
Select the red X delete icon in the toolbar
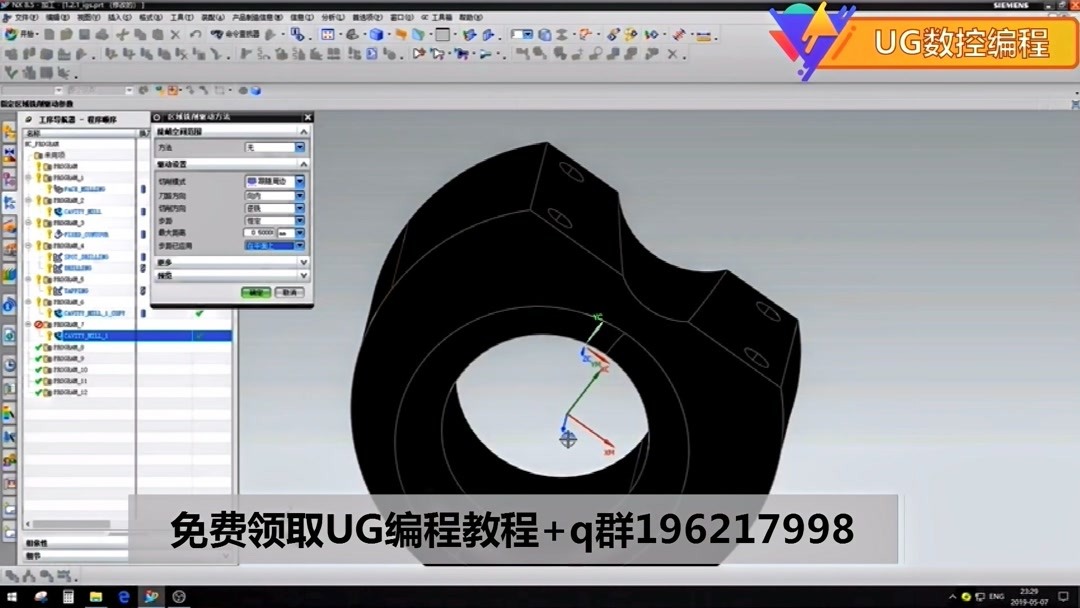tap(174, 34)
